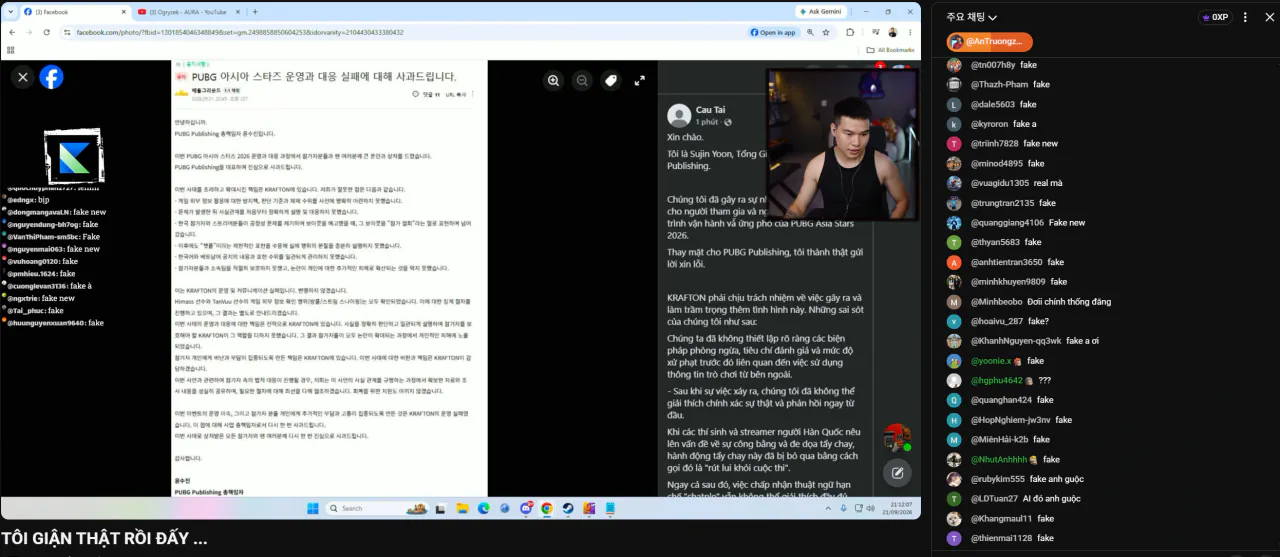1280x557 pixels.
Task: Click chat user @HopNghiem-jw3nv
Action: pyautogui.click(x=1011, y=420)
